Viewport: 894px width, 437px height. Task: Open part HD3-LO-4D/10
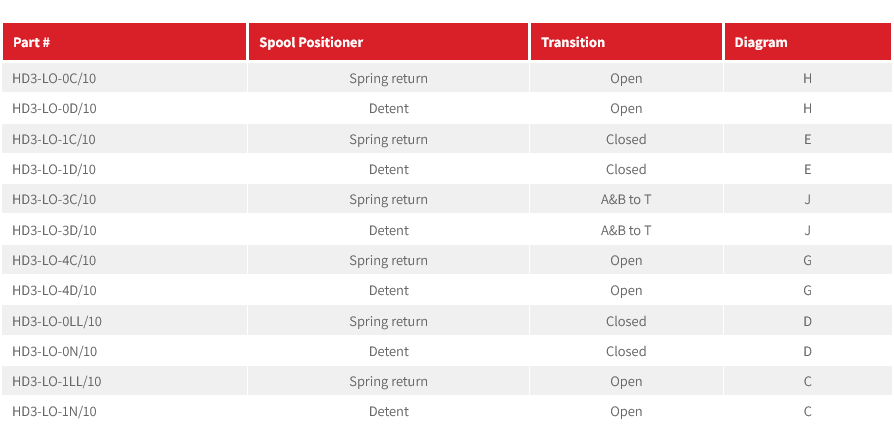[54, 290]
